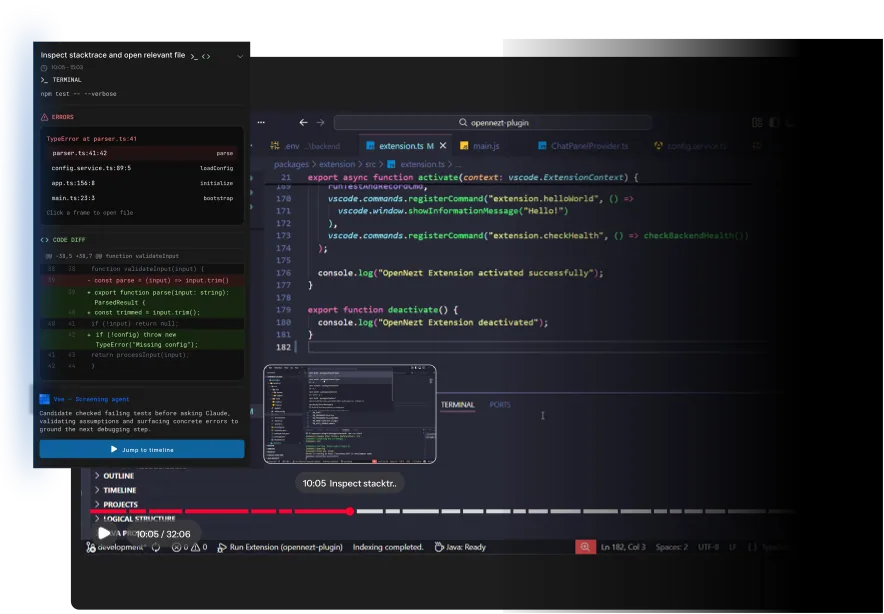The height and width of the screenshot is (614, 884).
Task: Click code brackets icon beside stacktrace title
Action: coord(206,56)
